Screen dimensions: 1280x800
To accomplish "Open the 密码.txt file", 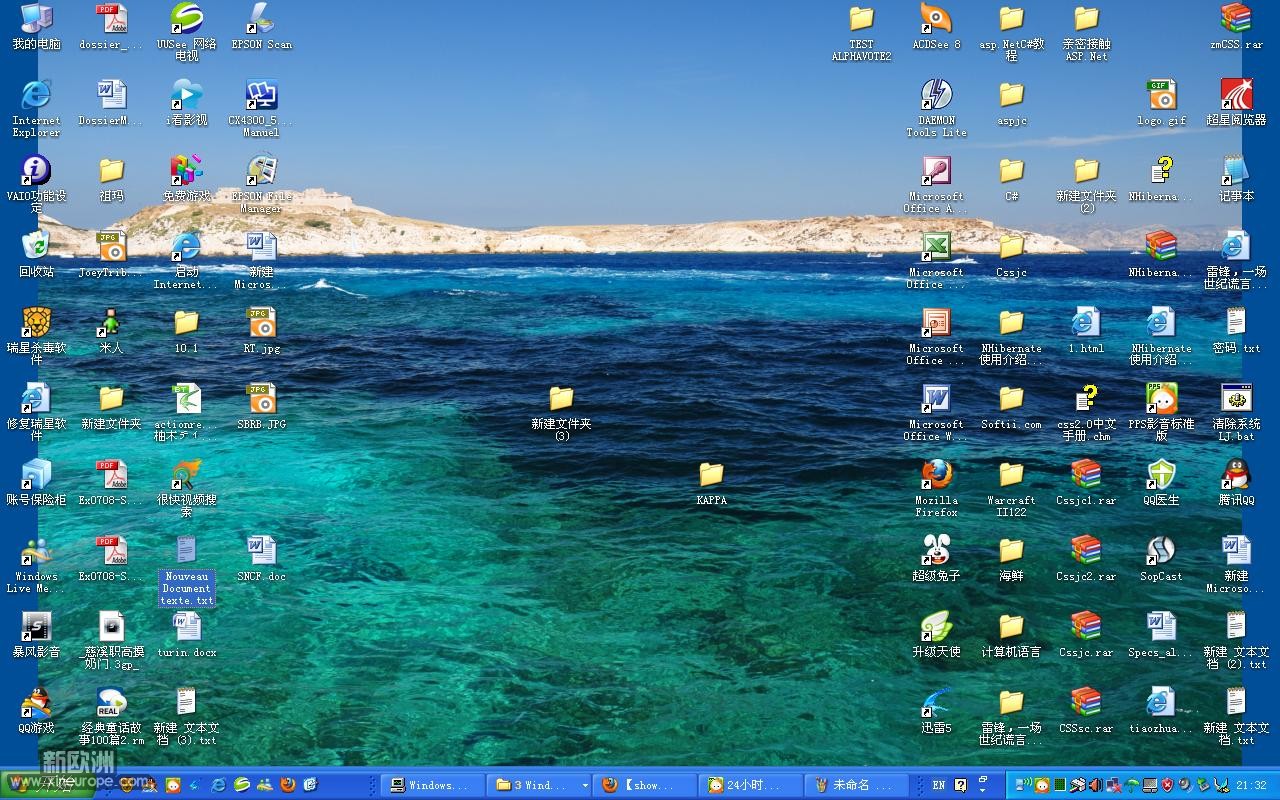I will (1236, 329).
